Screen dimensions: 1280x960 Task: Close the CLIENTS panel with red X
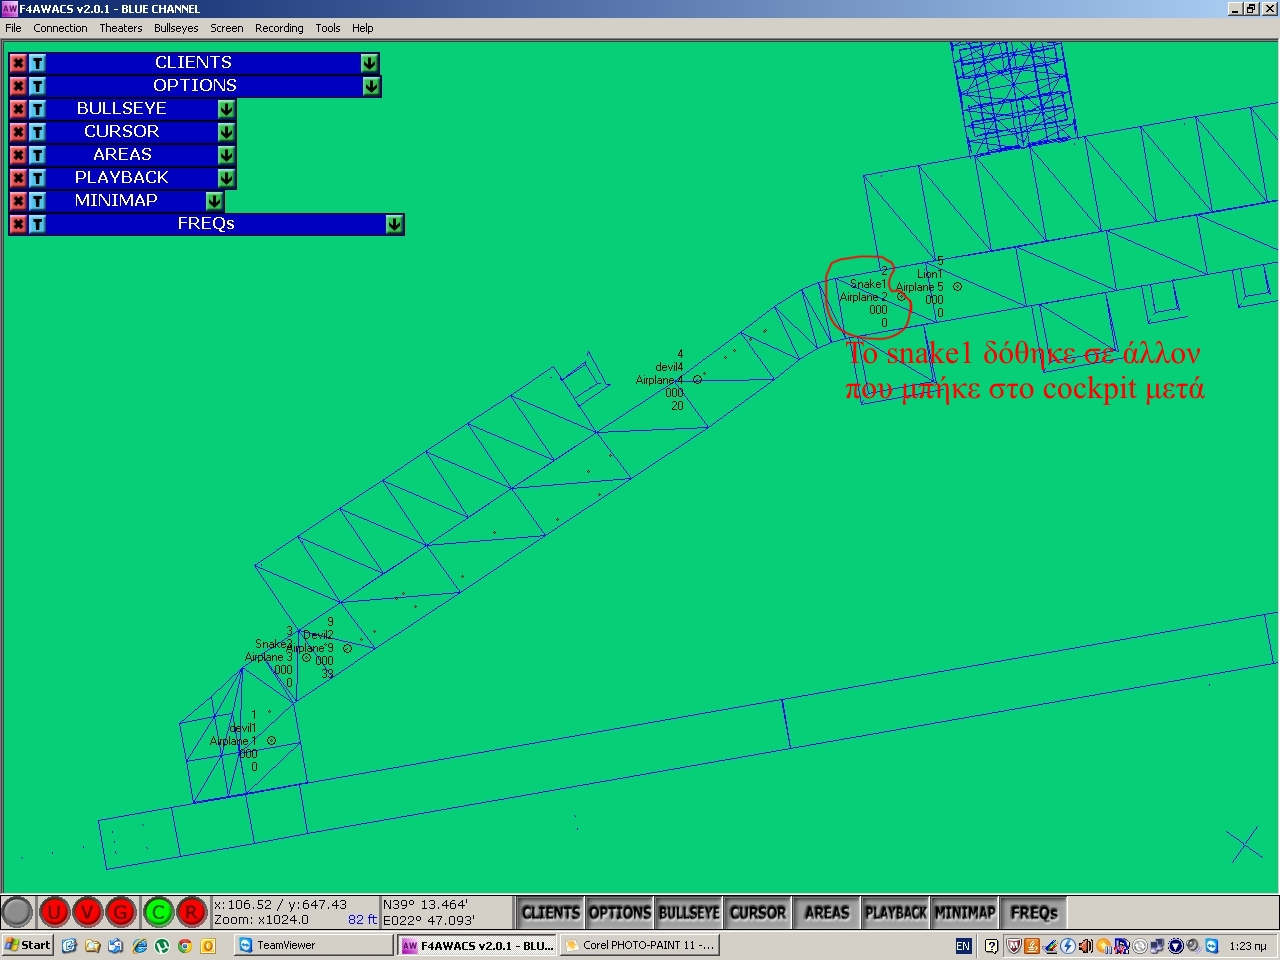[18, 63]
